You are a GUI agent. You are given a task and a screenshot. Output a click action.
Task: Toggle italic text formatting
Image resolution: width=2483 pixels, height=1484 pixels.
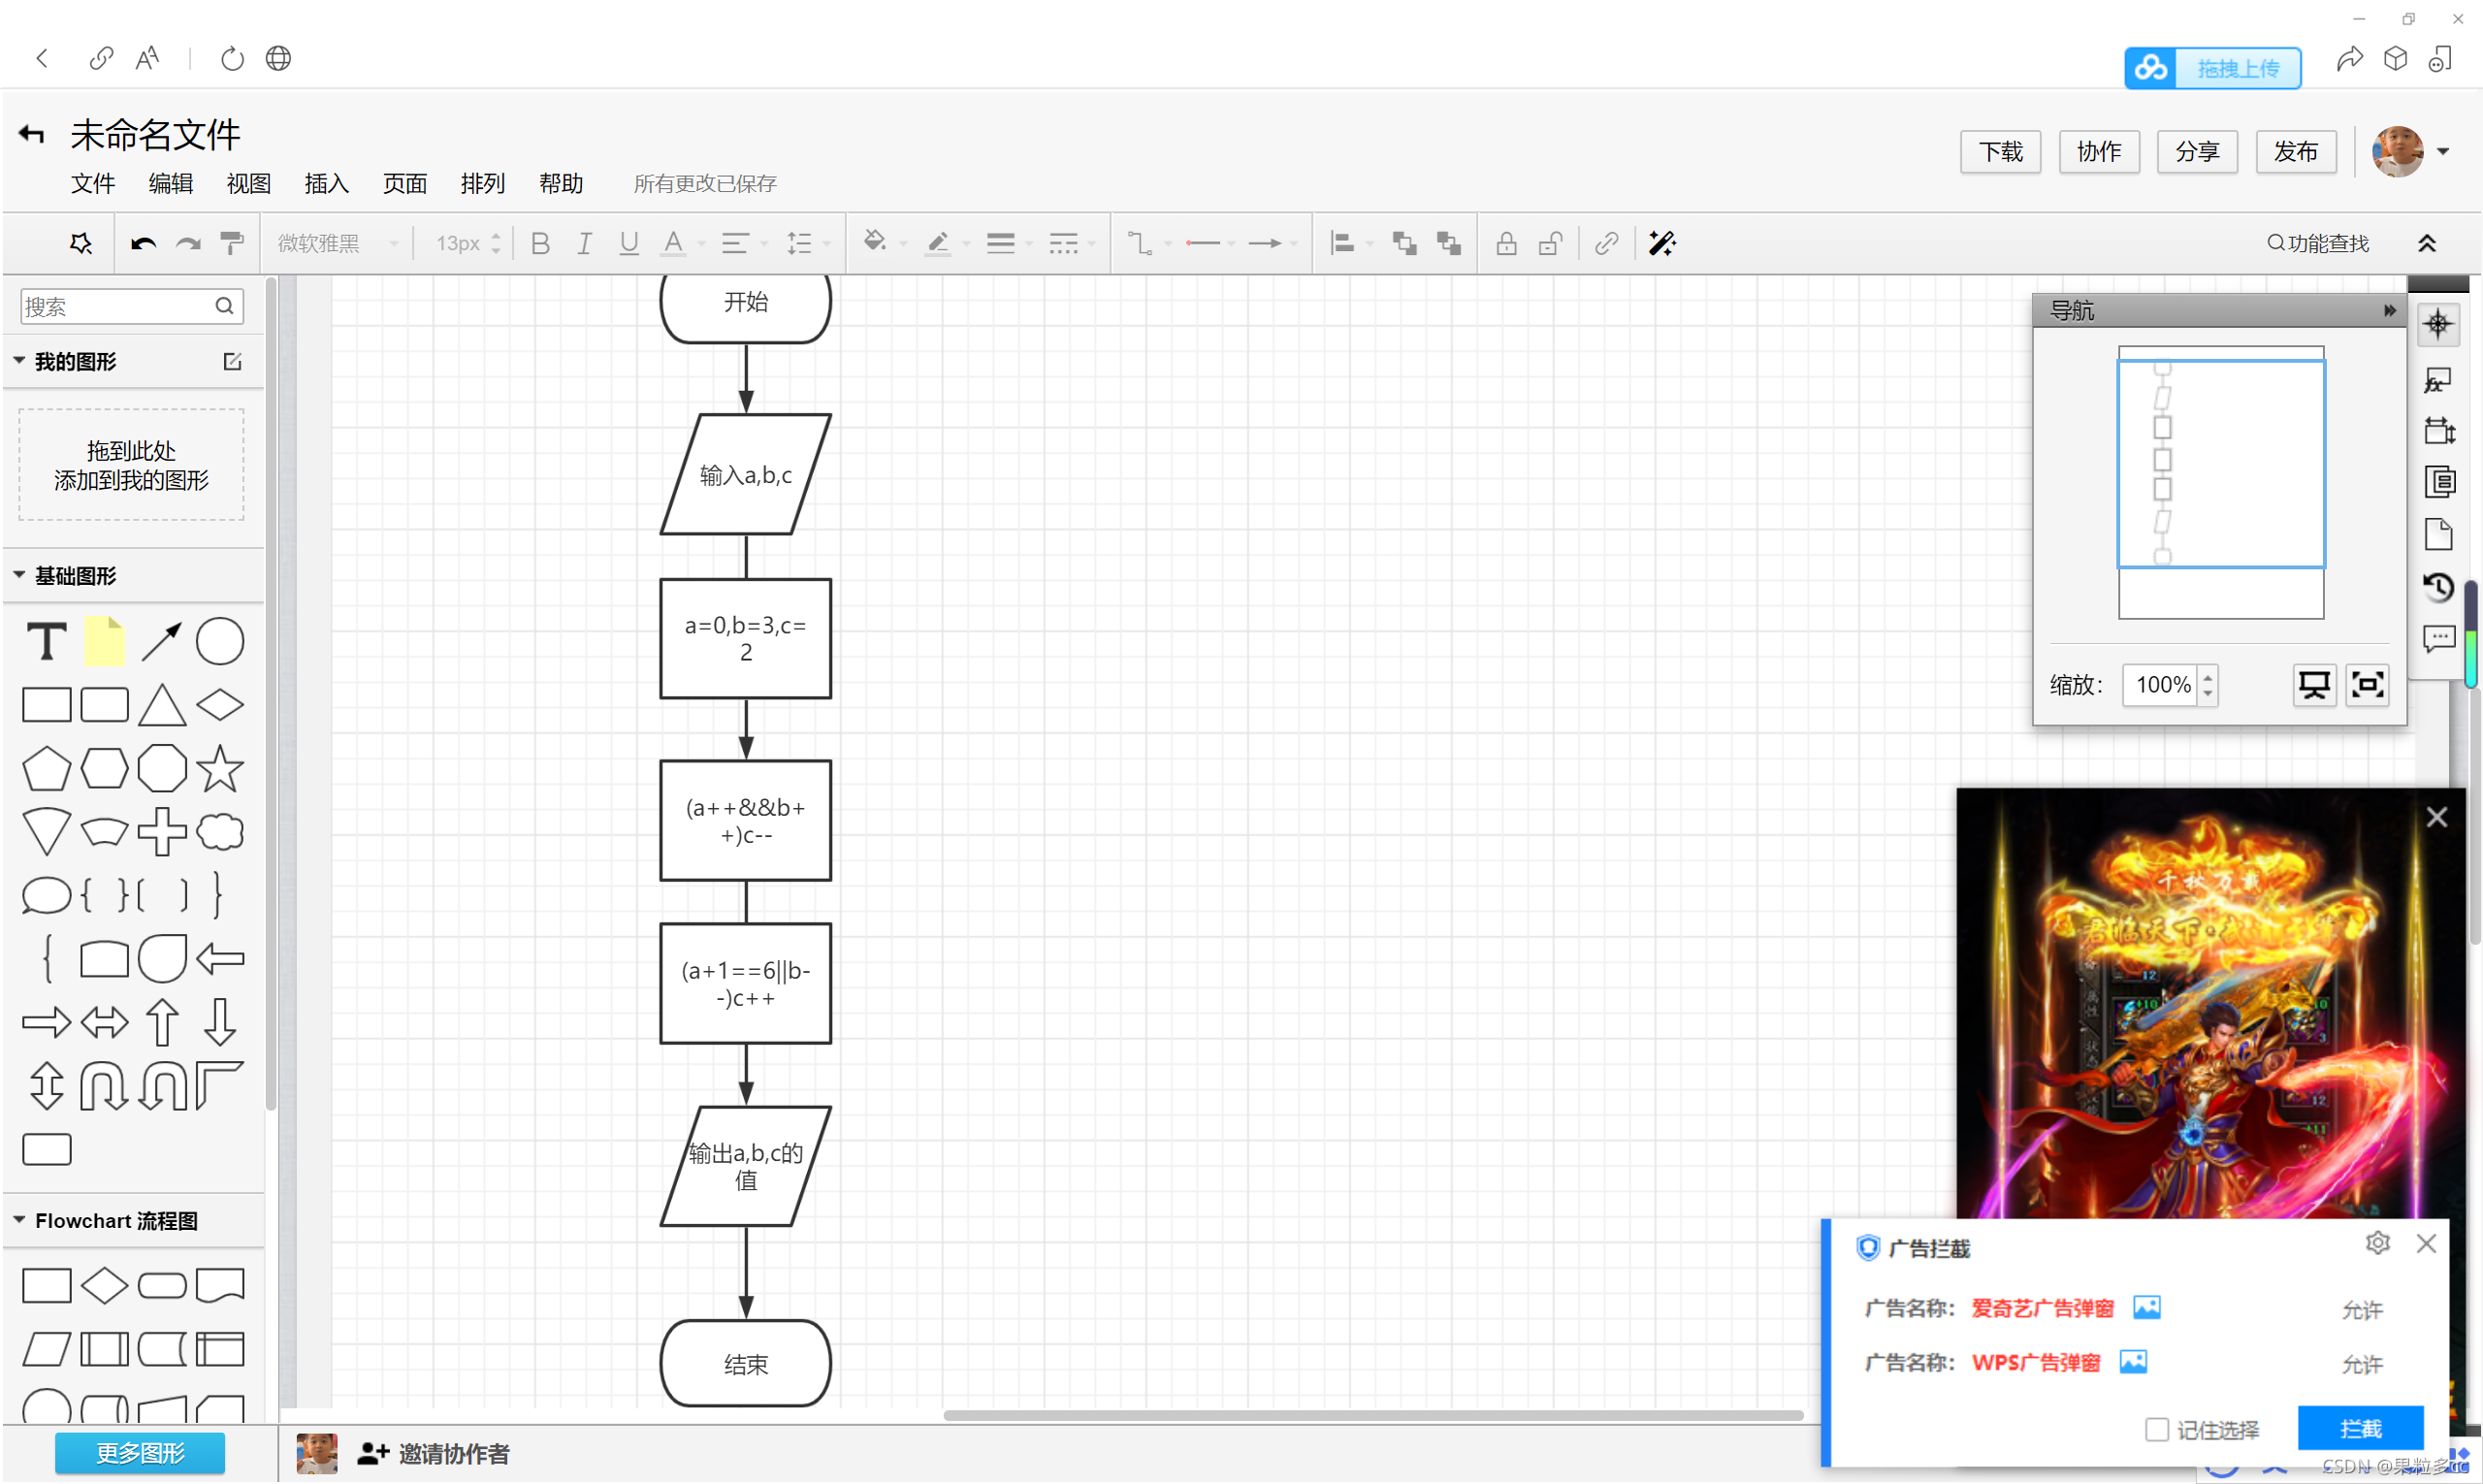pyautogui.click(x=584, y=243)
